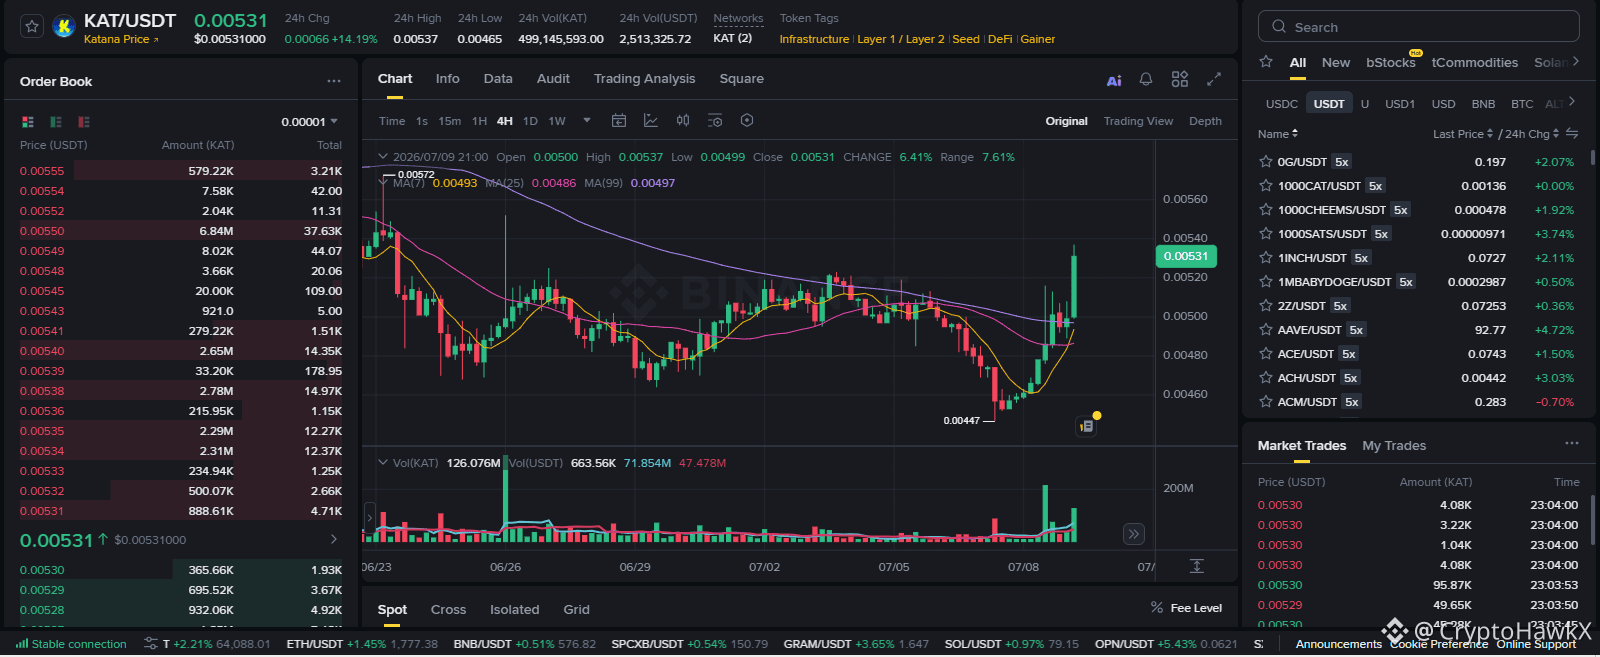Click market list scrollbar
The width and height of the screenshot is (1600, 657).
pyautogui.click(x=1592, y=158)
